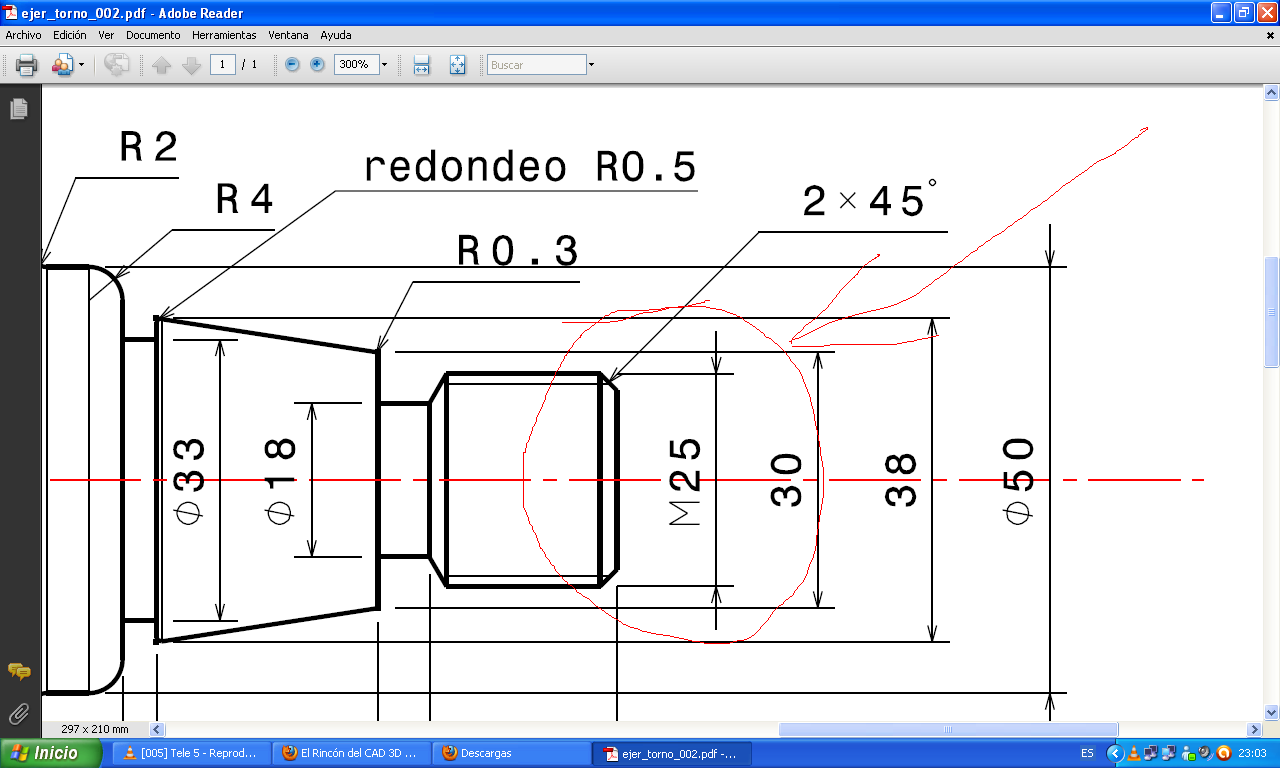The height and width of the screenshot is (768, 1280).
Task: Open the Archivo menu
Action: (x=24, y=35)
